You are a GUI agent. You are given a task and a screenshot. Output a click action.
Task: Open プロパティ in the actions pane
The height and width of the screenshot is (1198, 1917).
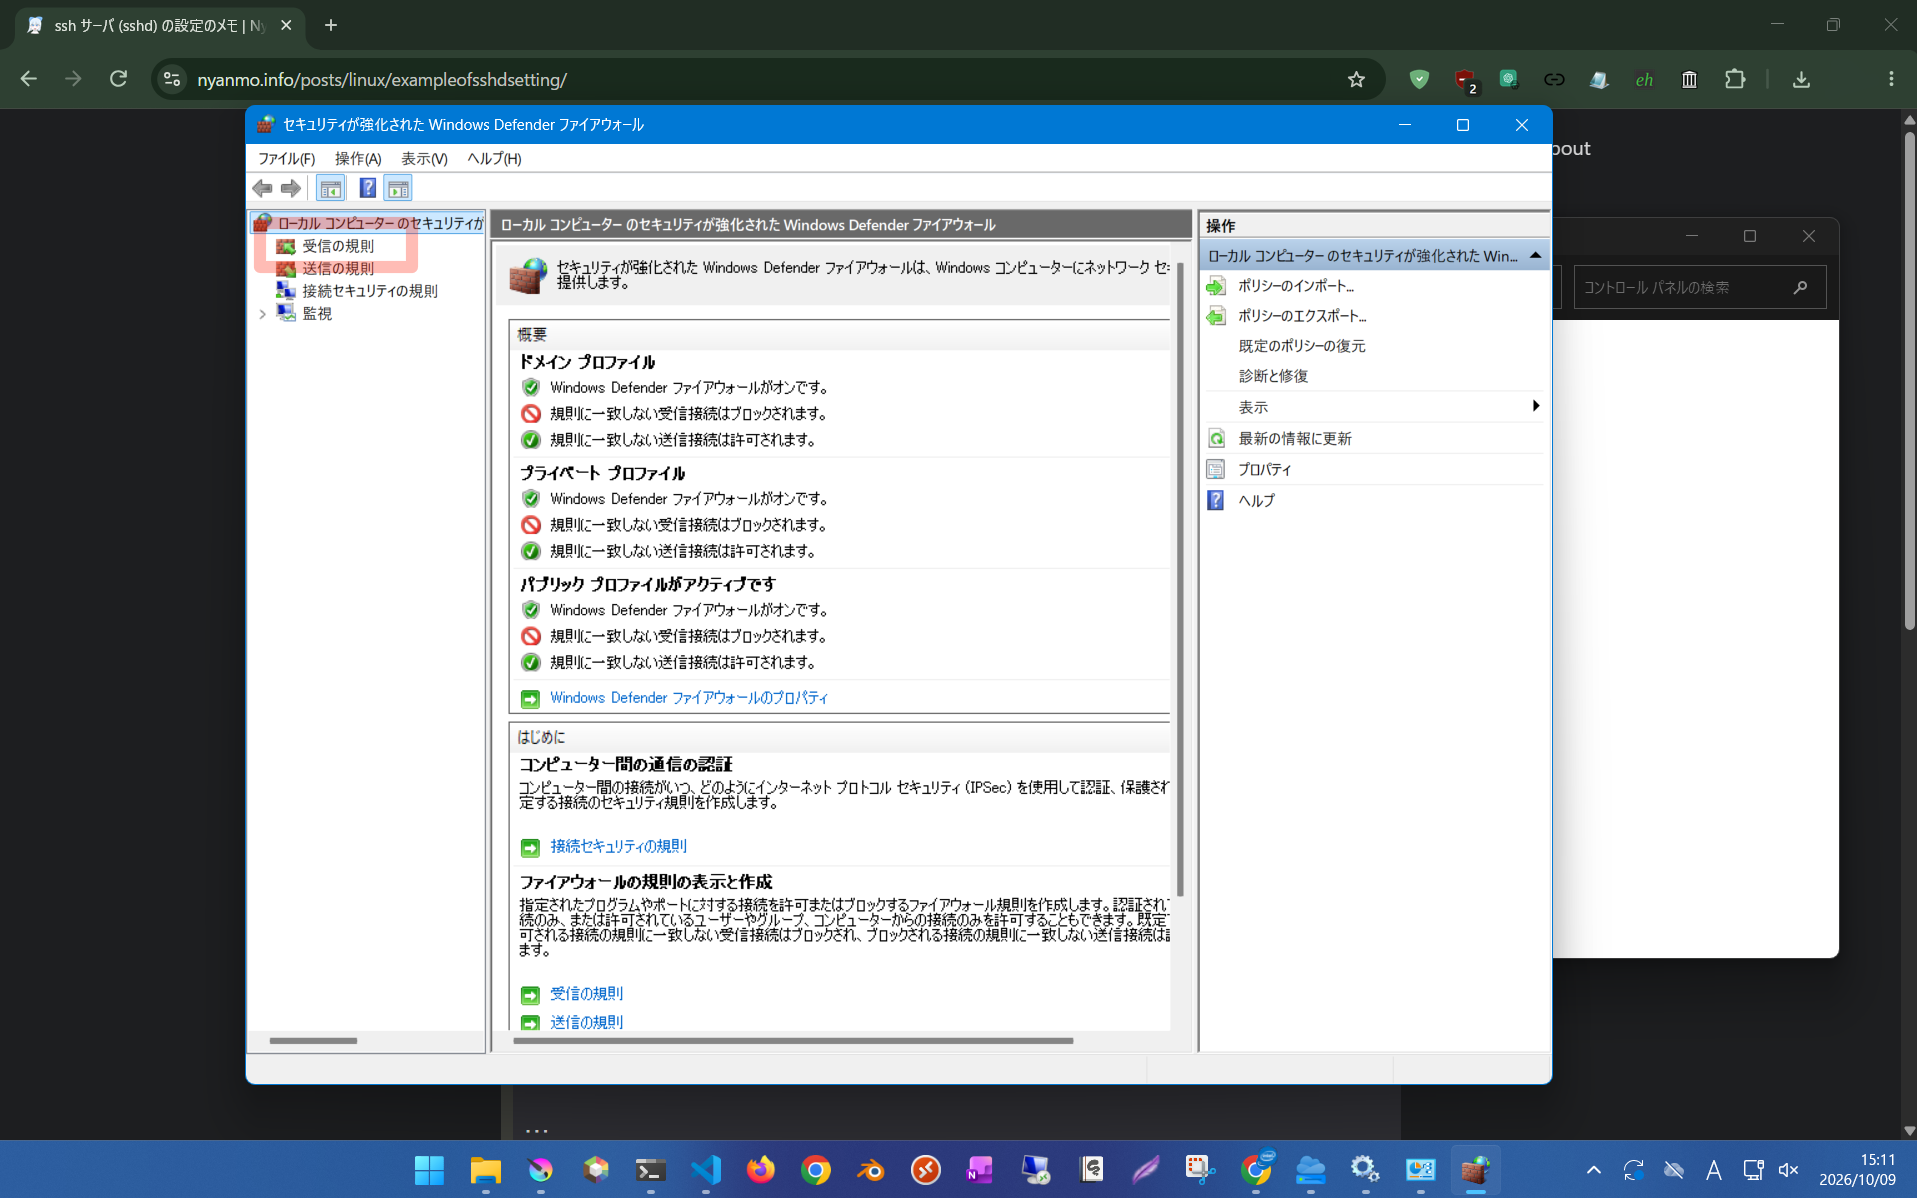point(1264,470)
